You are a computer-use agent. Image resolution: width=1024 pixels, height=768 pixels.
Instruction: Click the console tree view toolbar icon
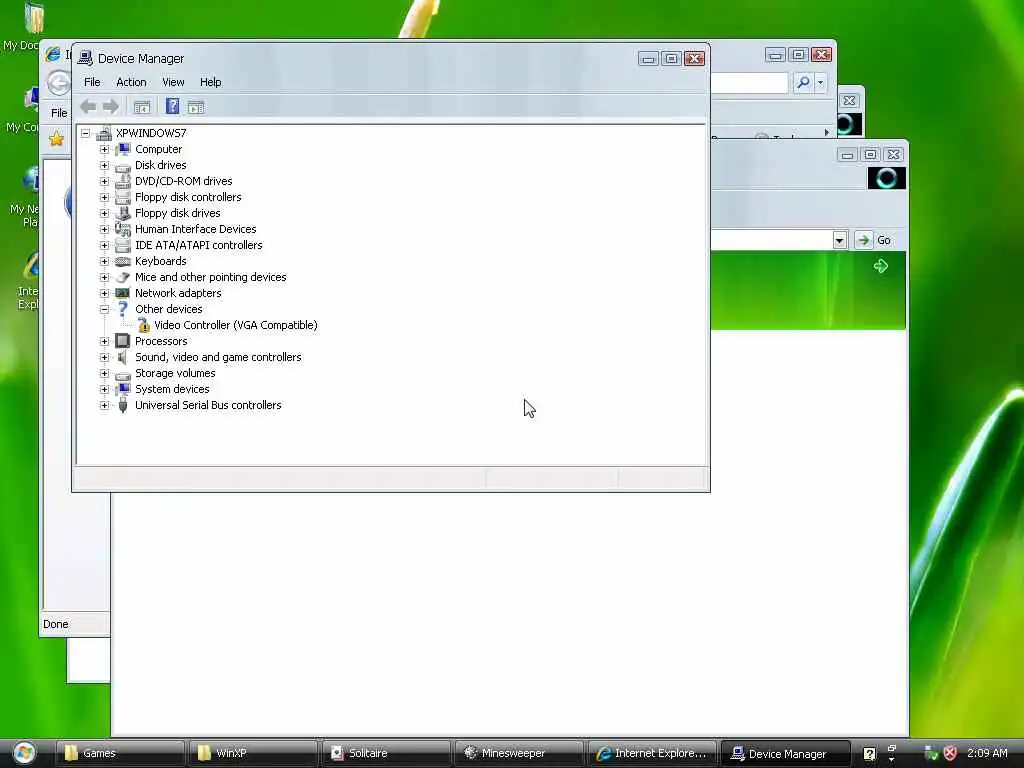coord(142,107)
